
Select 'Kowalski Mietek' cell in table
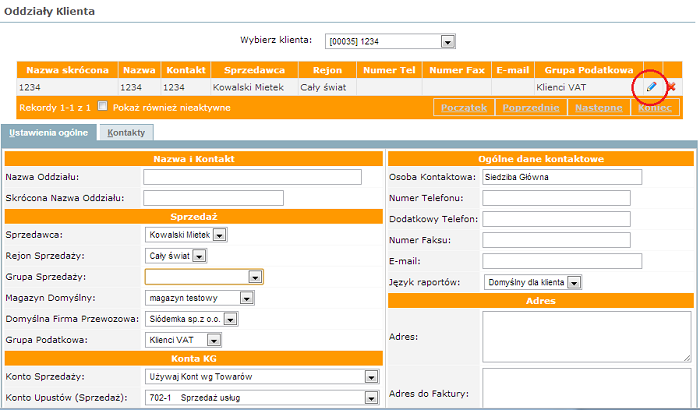254,87
